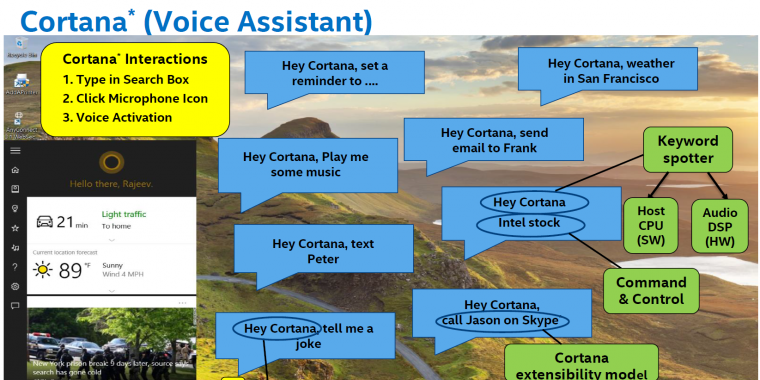This screenshot has height=380, width=760.
Task: Click the 'Keyword spotter' green box
Action: 688,150
